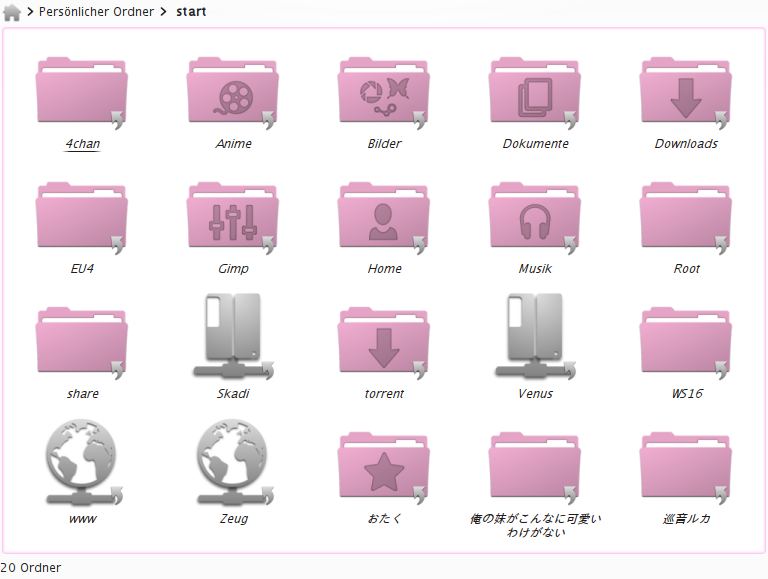The image size is (768, 579).
Task: Click the Bilder name label
Action: pos(384,144)
